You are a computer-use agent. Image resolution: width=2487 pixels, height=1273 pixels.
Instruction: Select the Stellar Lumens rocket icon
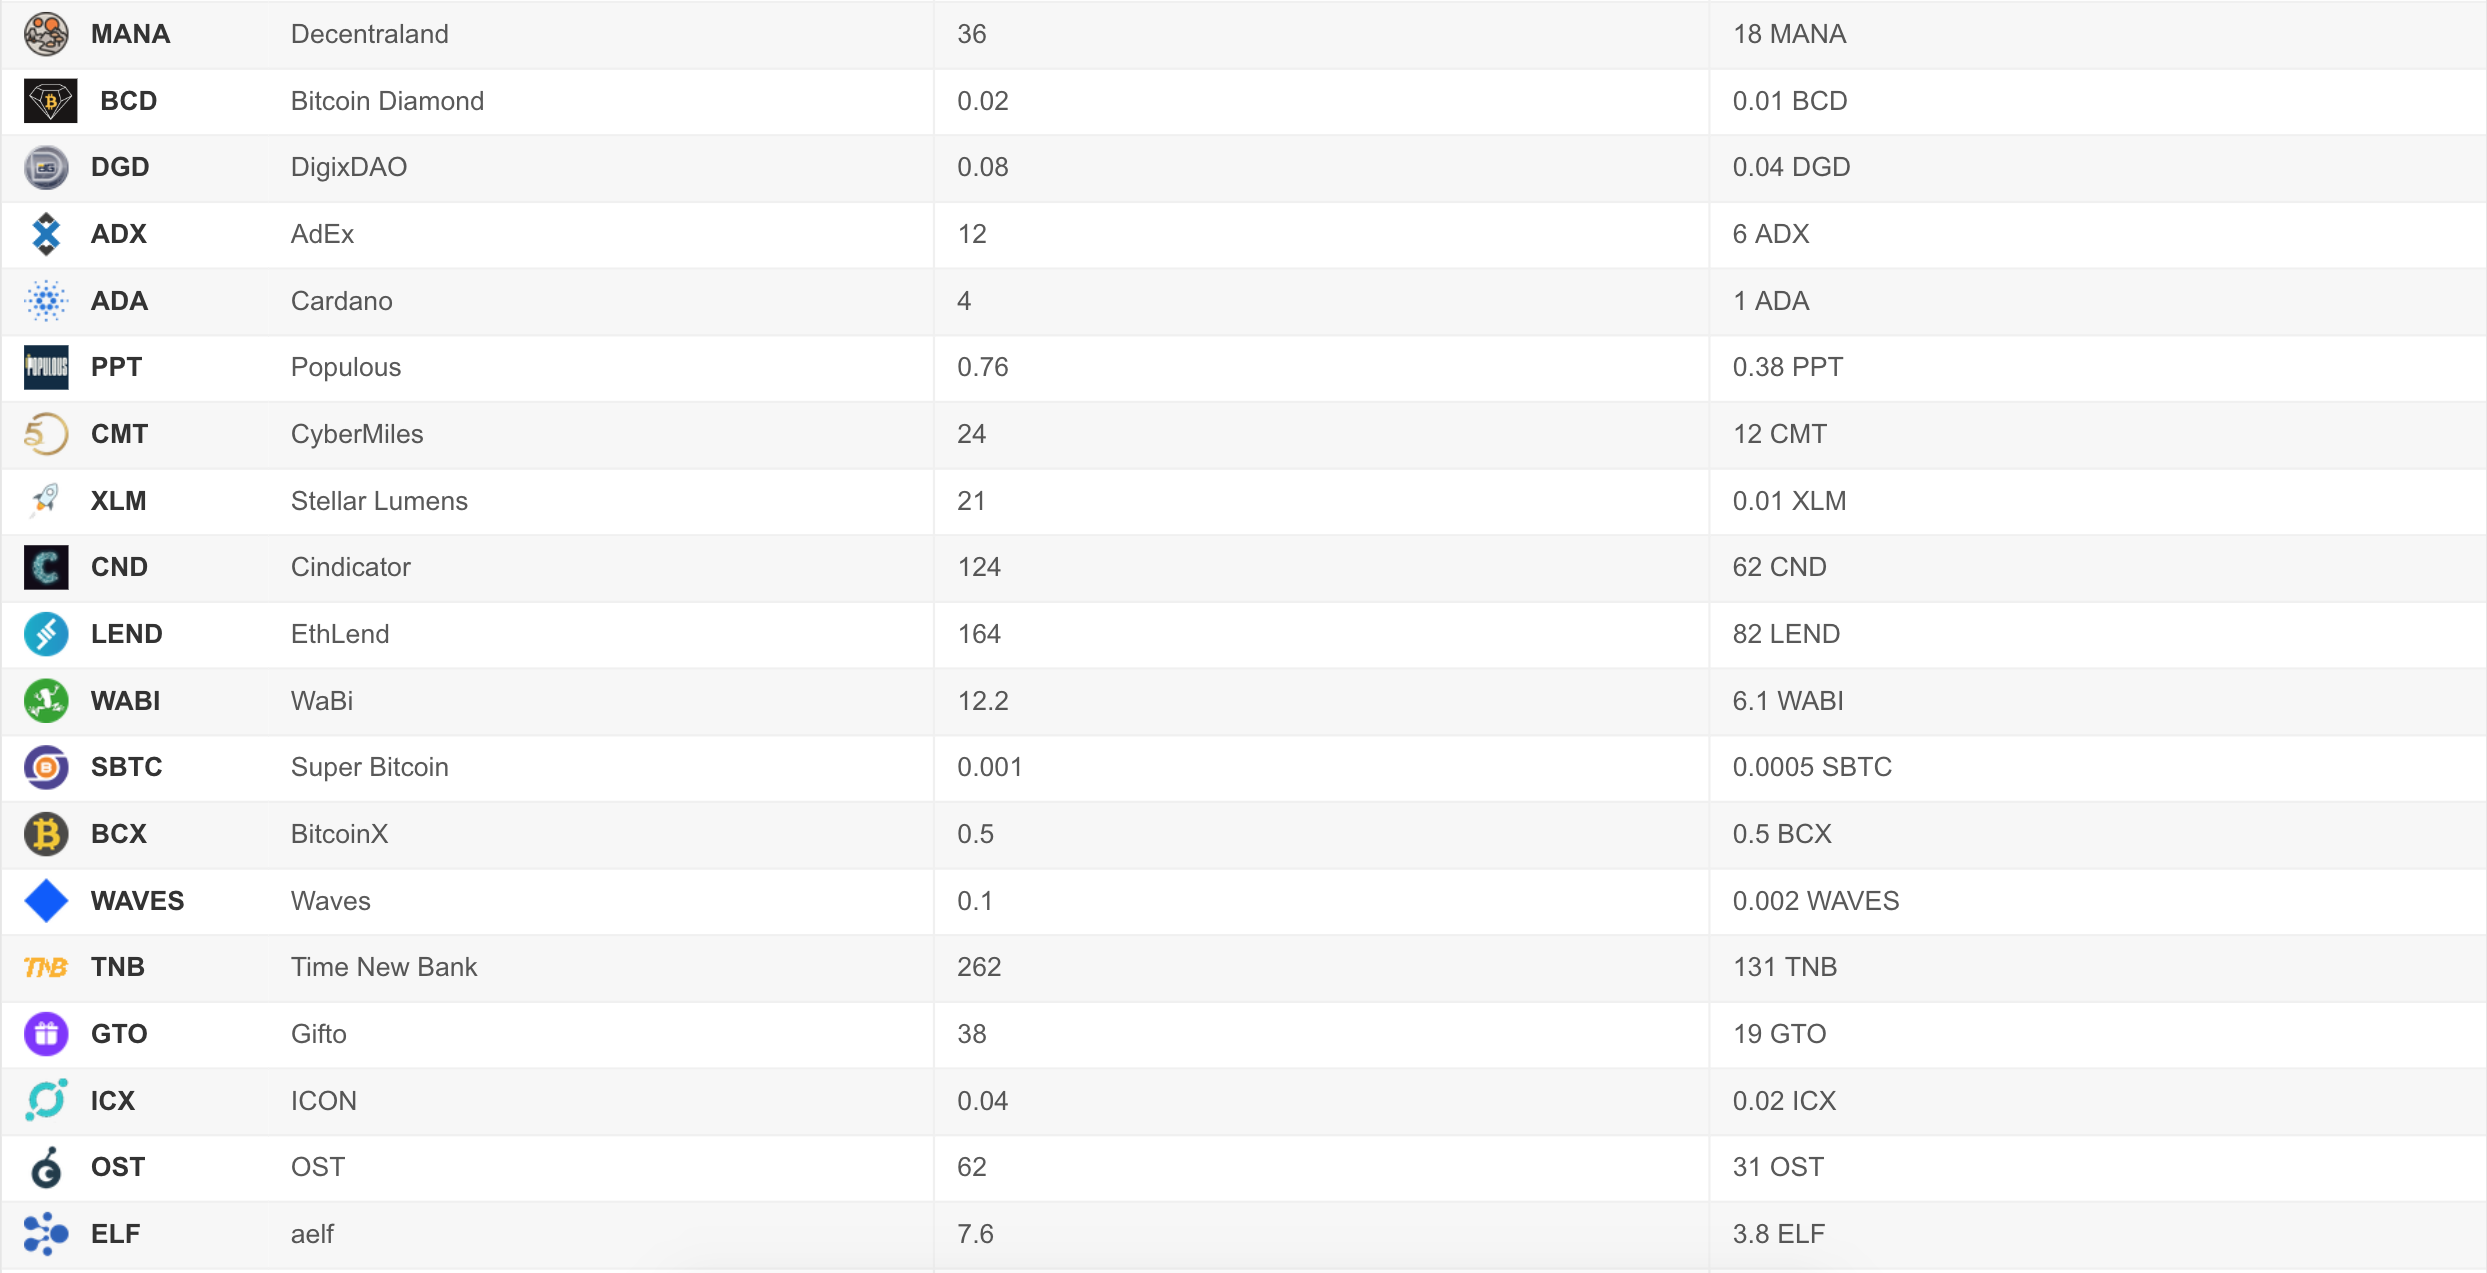click(x=46, y=500)
